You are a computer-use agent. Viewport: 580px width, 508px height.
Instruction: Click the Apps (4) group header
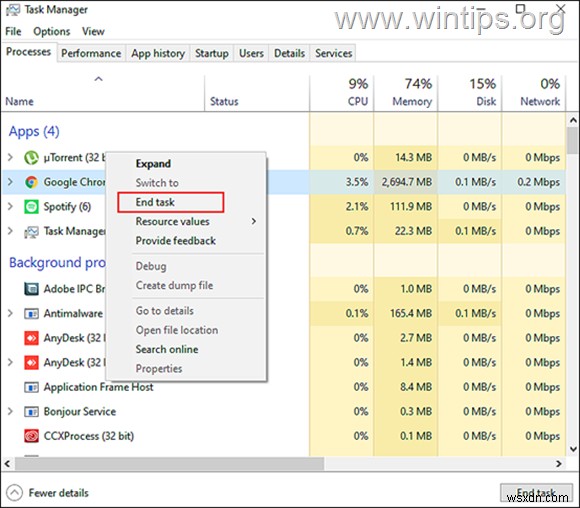click(x=34, y=132)
